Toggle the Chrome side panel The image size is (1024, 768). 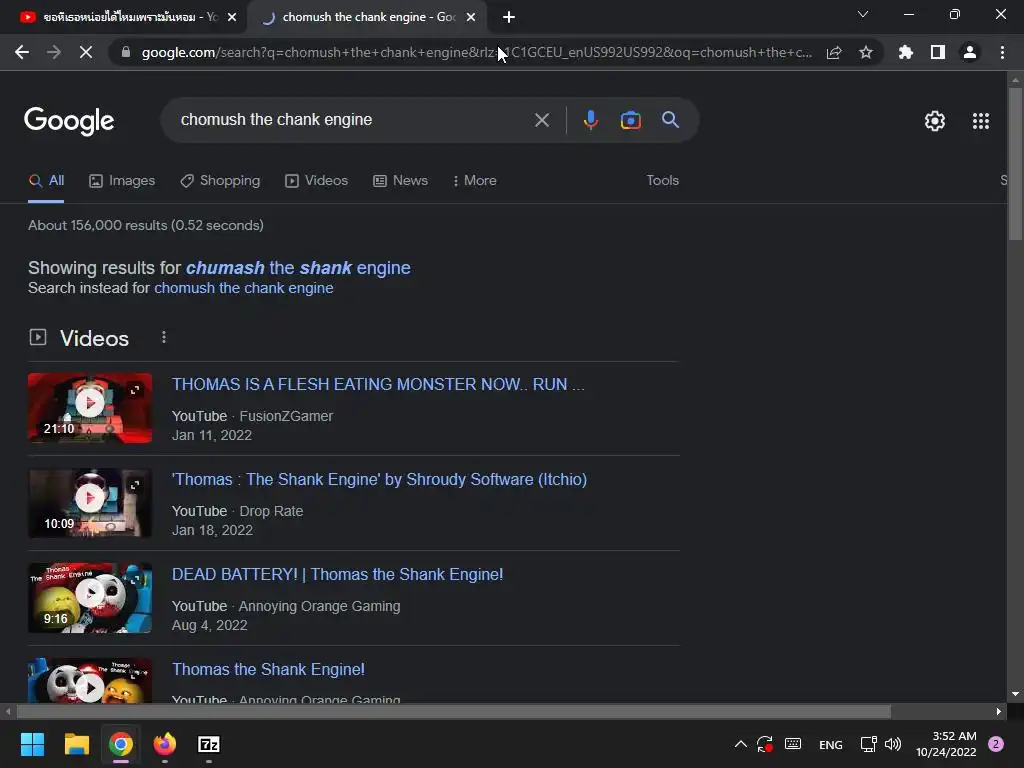click(x=938, y=52)
